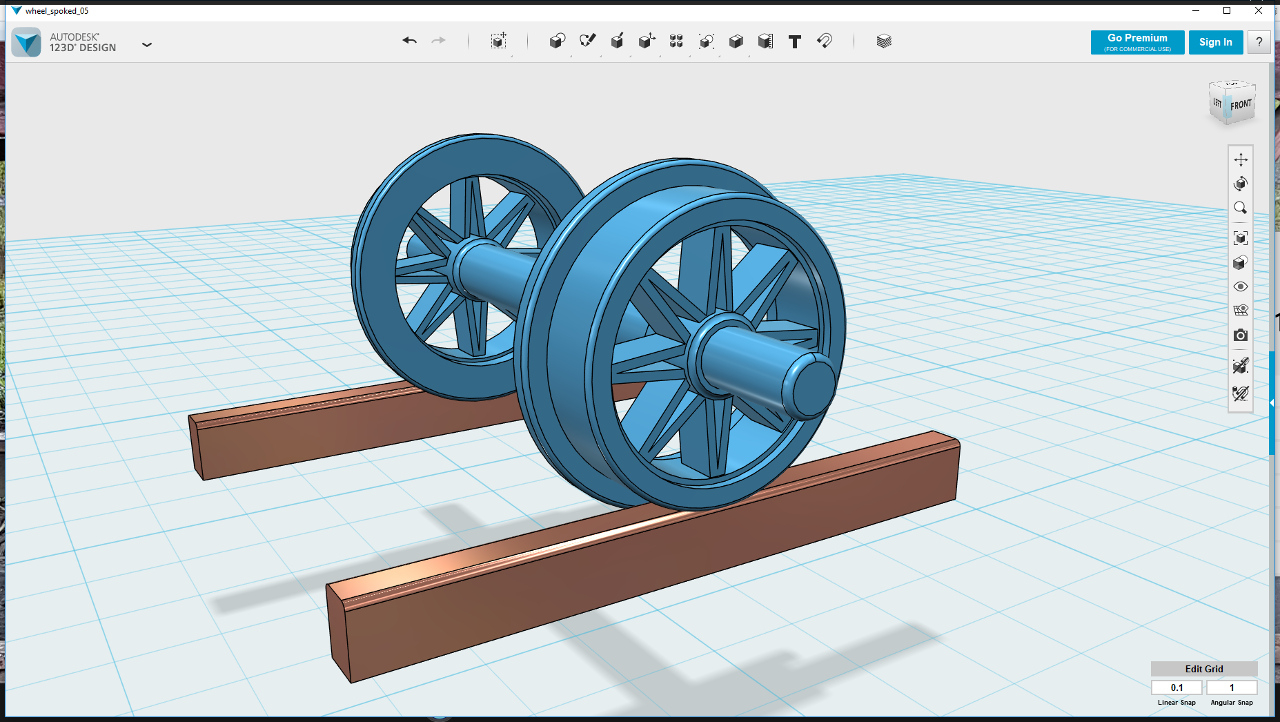Toggle the grid visibility icon
This screenshot has width=1280, height=722.
point(1241,311)
